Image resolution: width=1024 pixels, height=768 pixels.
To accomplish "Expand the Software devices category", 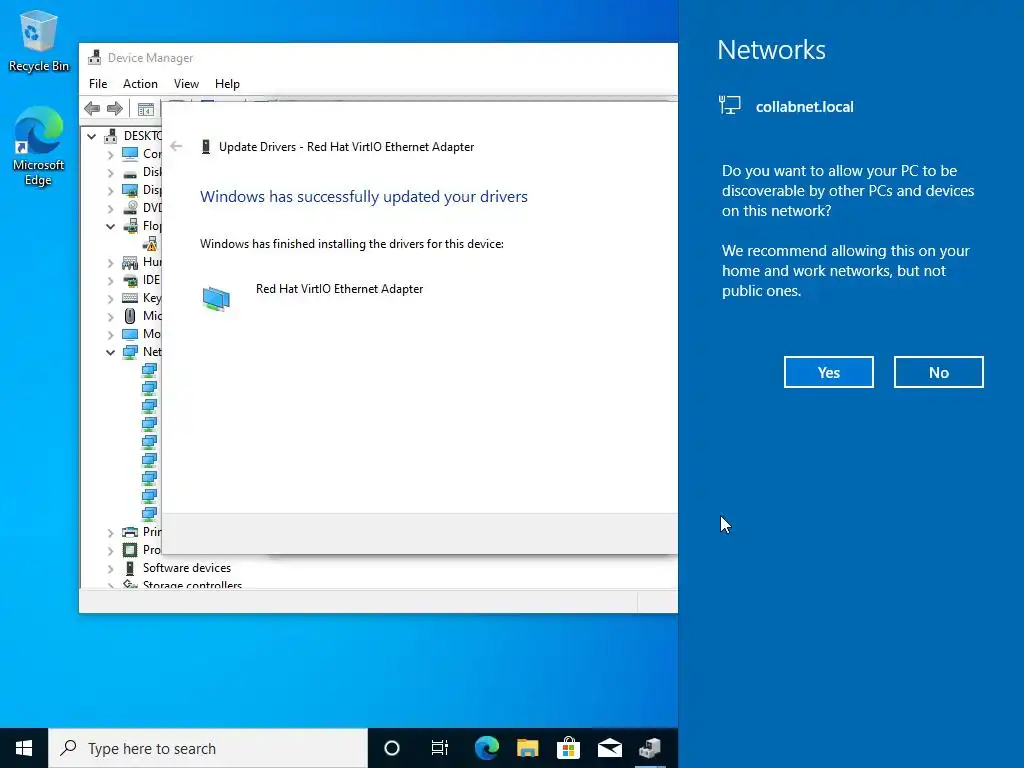I will [110, 568].
